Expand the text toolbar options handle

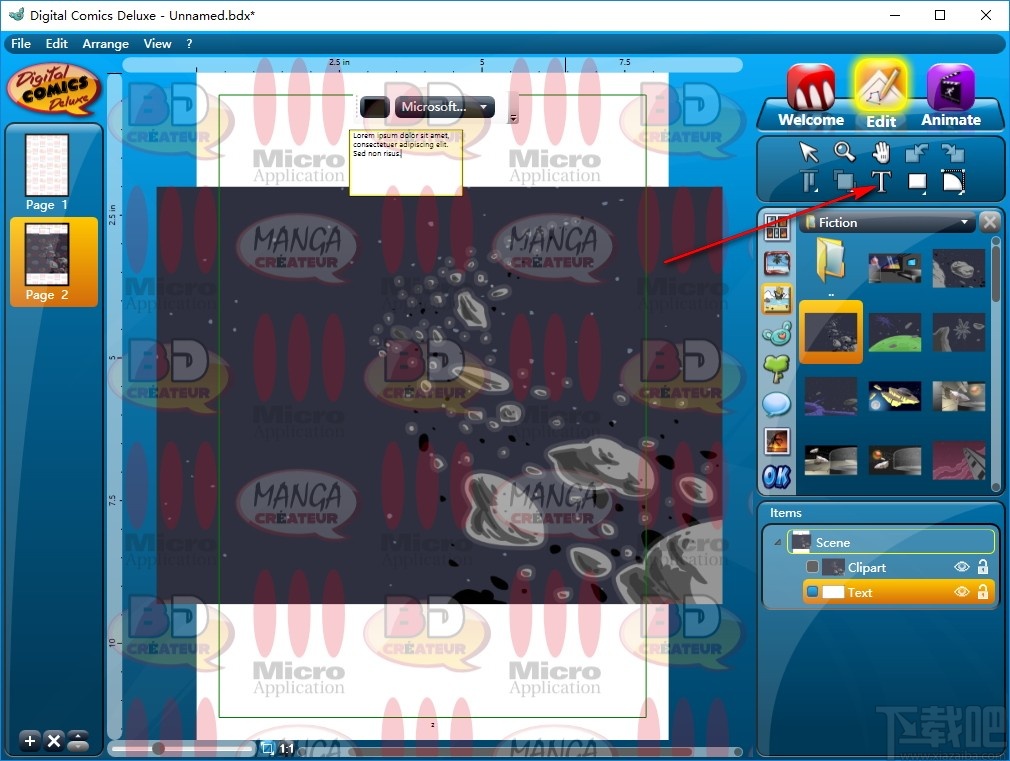click(513, 118)
